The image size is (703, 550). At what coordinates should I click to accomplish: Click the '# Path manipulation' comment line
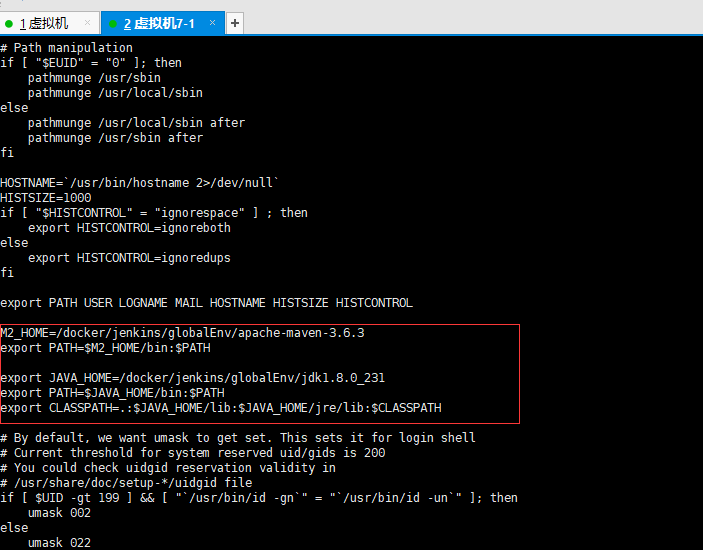pyautogui.click(x=66, y=47)
